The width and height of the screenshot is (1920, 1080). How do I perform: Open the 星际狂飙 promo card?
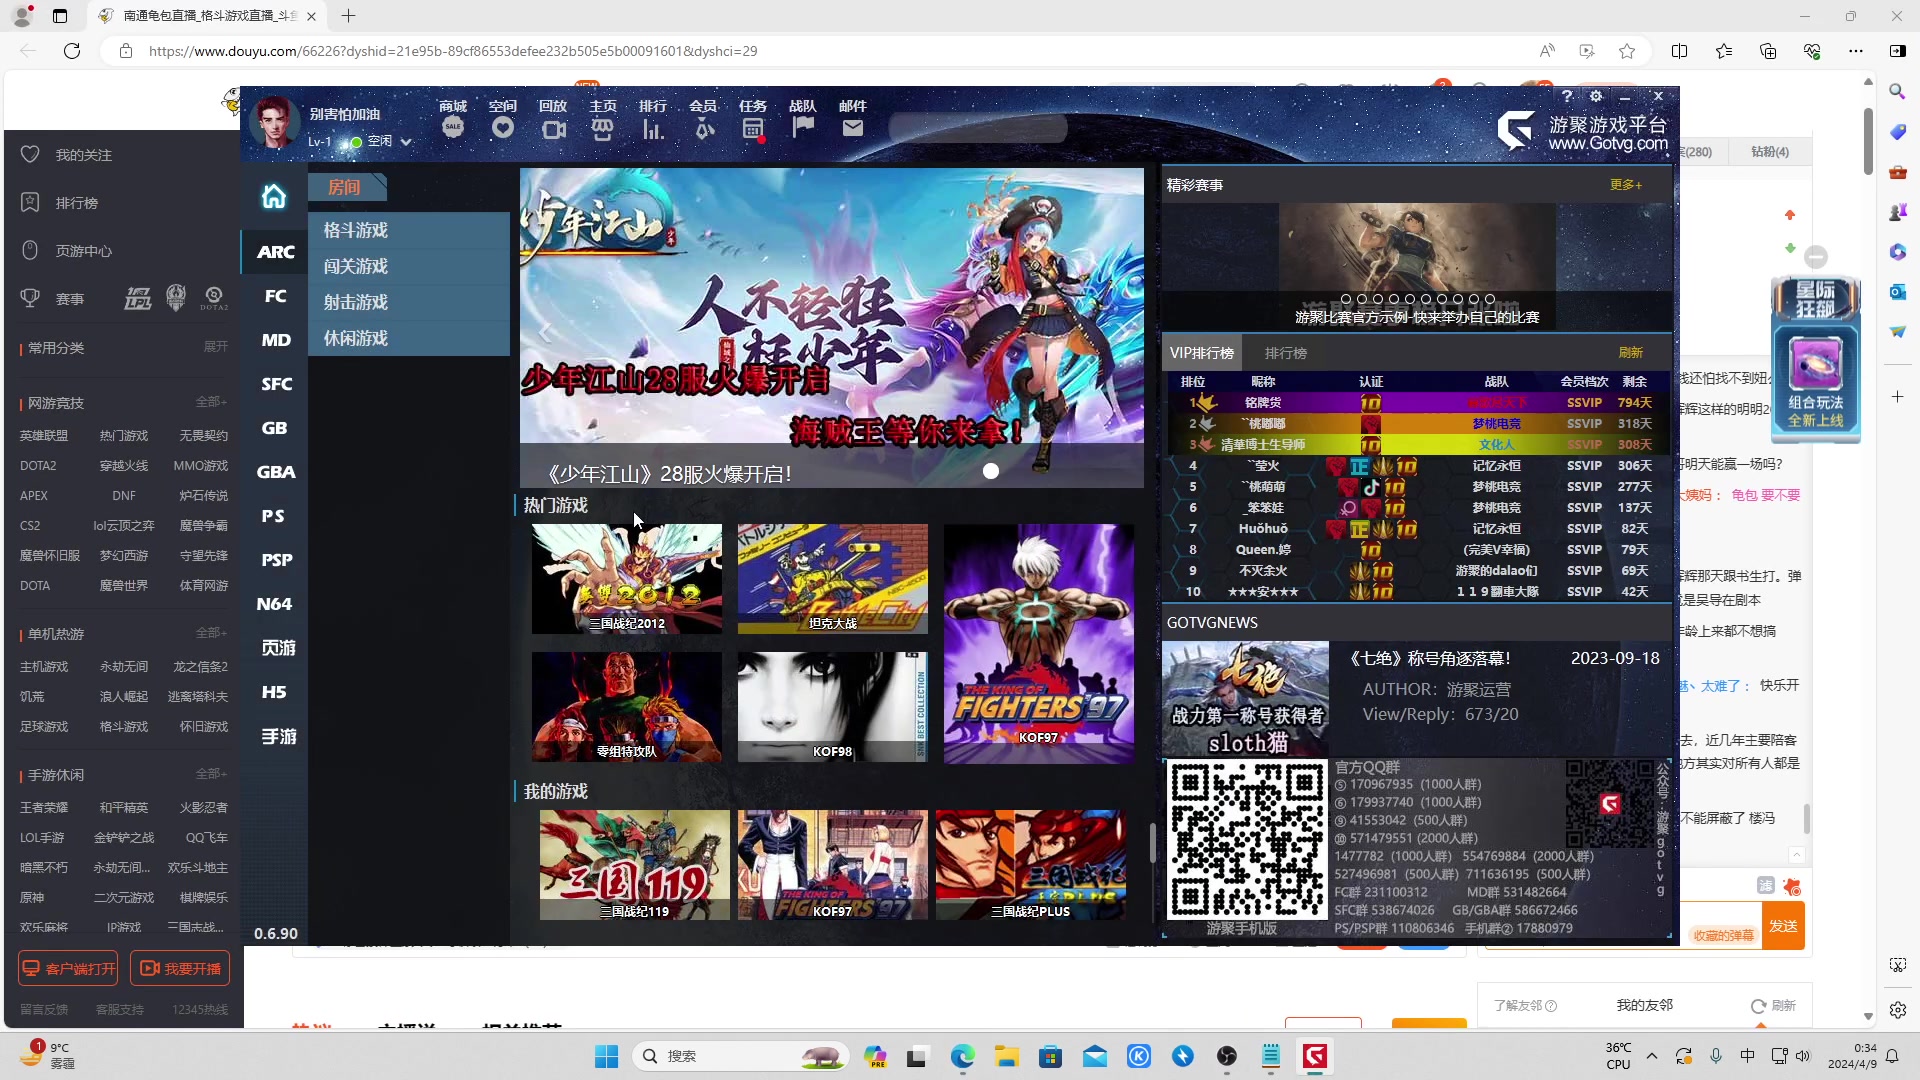point(1815,359)
